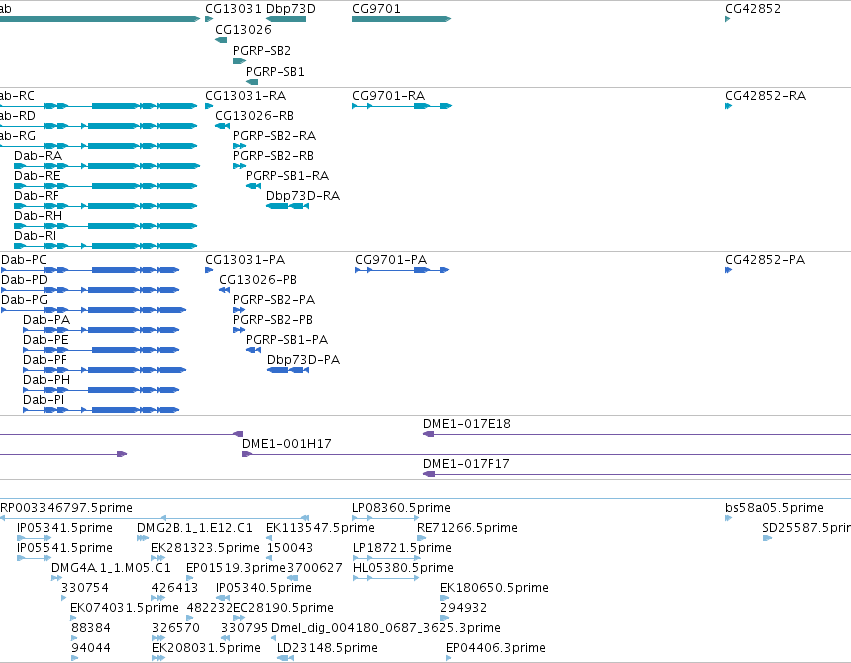Click transcript Dab-RE label

point(37,176)
